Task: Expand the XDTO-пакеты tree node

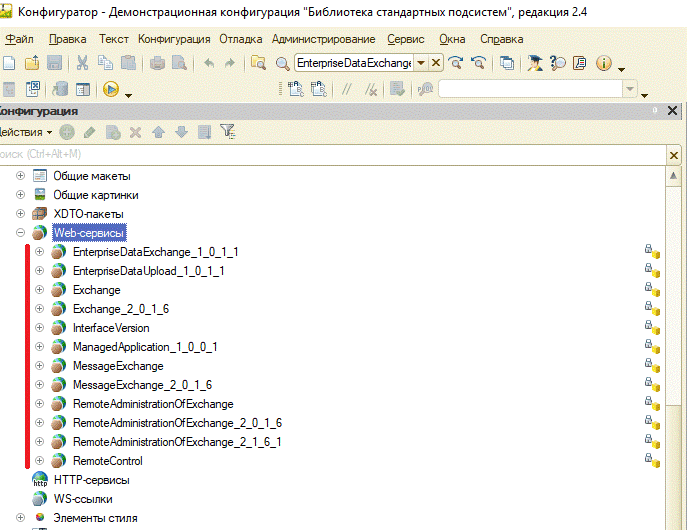Action: [x=20, y=214]
